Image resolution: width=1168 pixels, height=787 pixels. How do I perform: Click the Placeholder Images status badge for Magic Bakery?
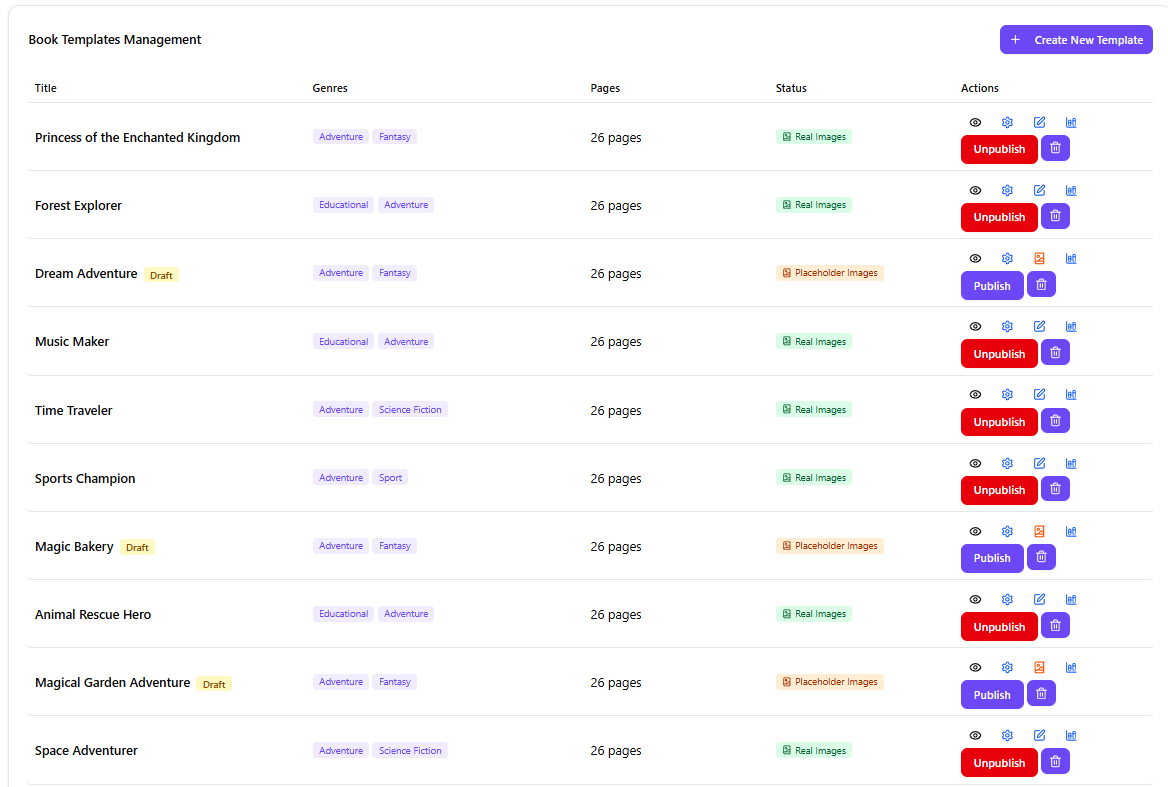pyautogui.click(x=829, y=546)
